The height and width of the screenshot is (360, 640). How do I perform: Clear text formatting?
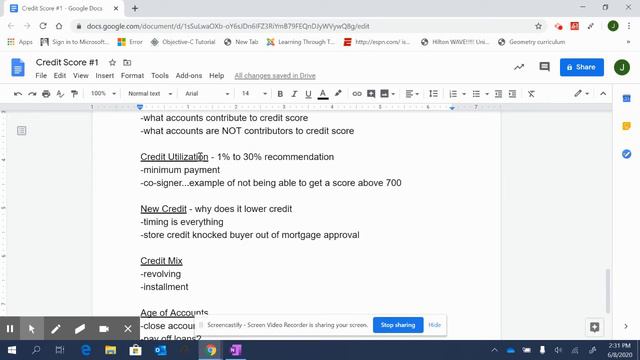point(531,94)
